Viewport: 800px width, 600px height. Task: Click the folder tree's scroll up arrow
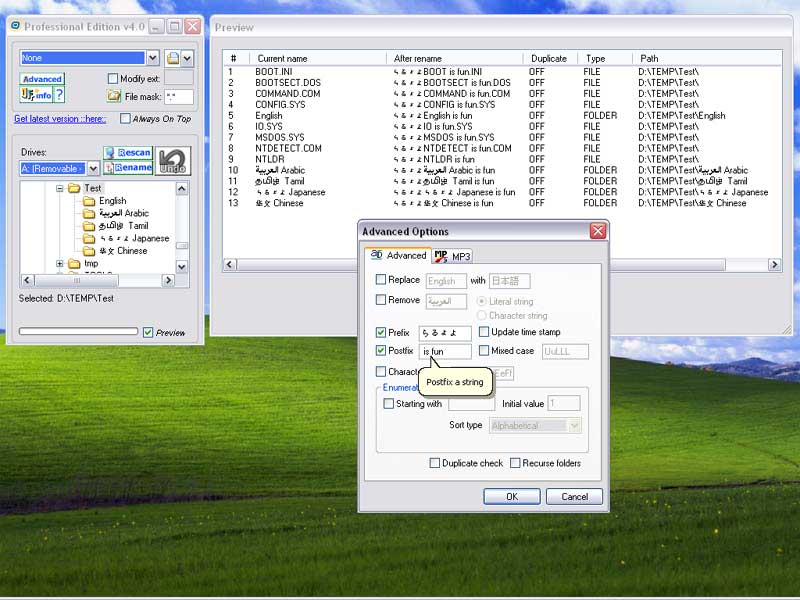click(x=182, y=189)
